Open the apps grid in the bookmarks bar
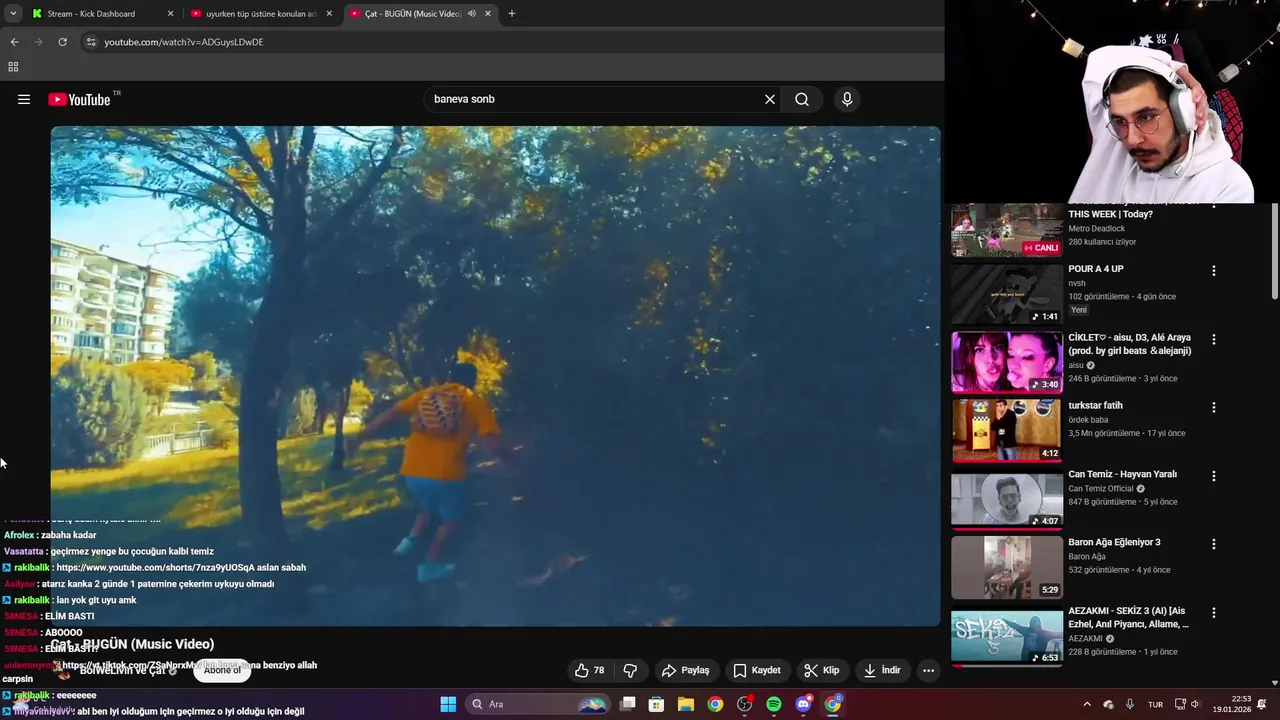The width and height of the screenshot is (1280, 720). [x=13, y=67]
